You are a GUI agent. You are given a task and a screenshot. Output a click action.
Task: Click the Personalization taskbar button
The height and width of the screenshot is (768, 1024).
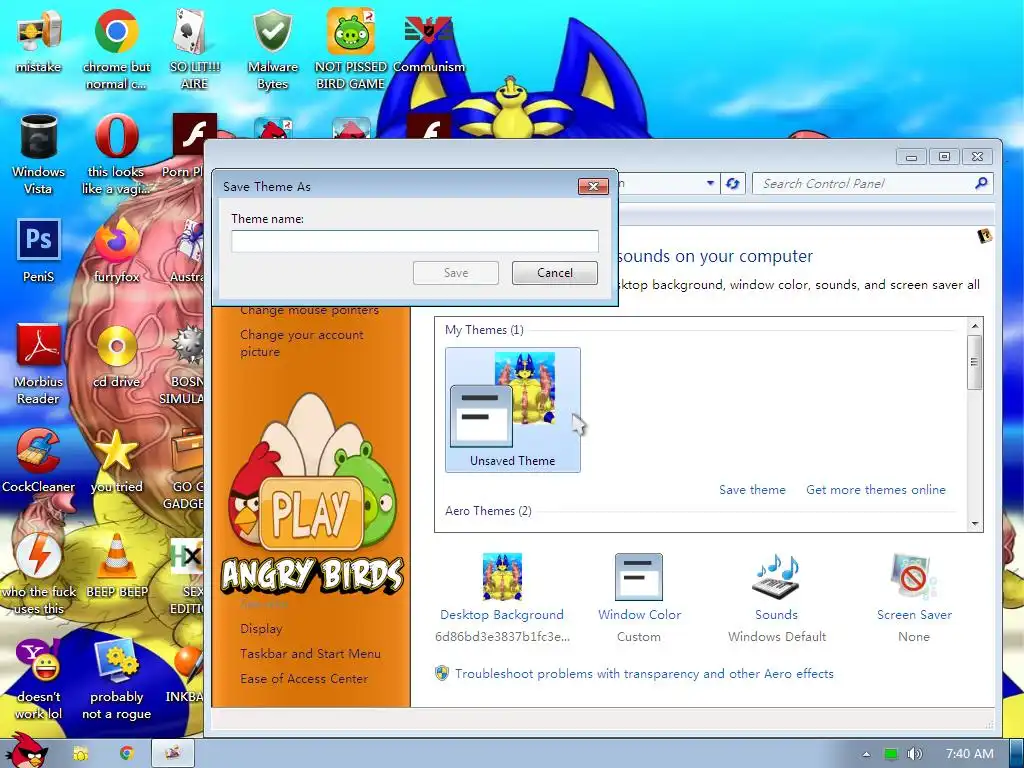click(173, 754)
